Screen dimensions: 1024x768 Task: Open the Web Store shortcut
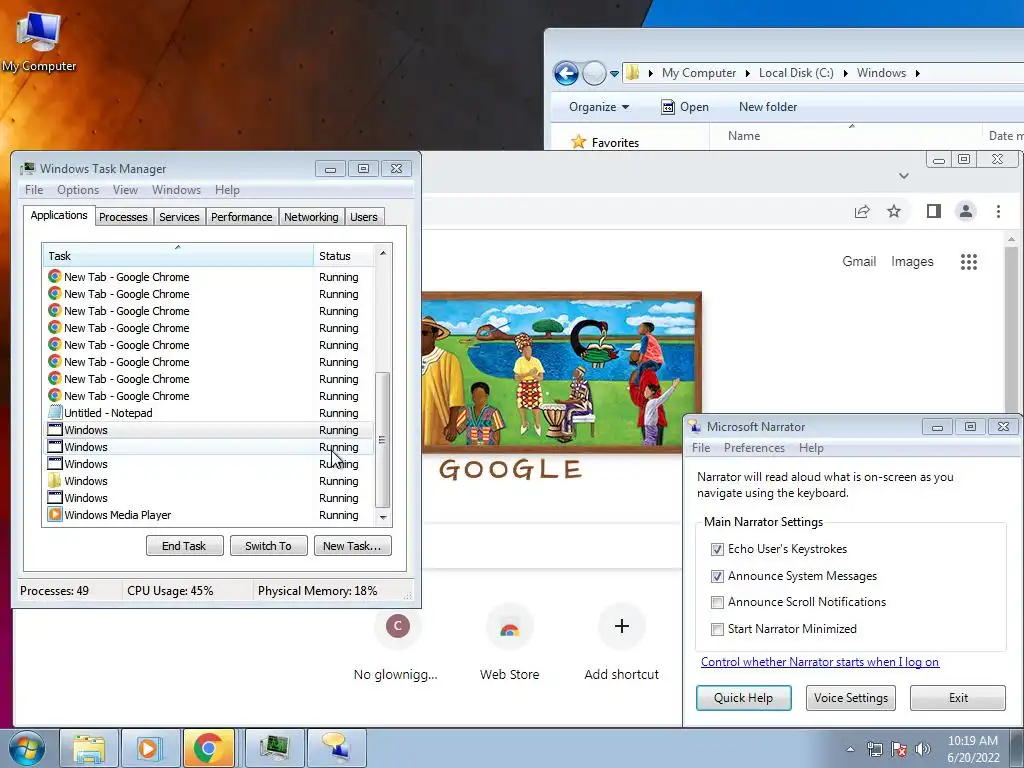coord(509,645)
